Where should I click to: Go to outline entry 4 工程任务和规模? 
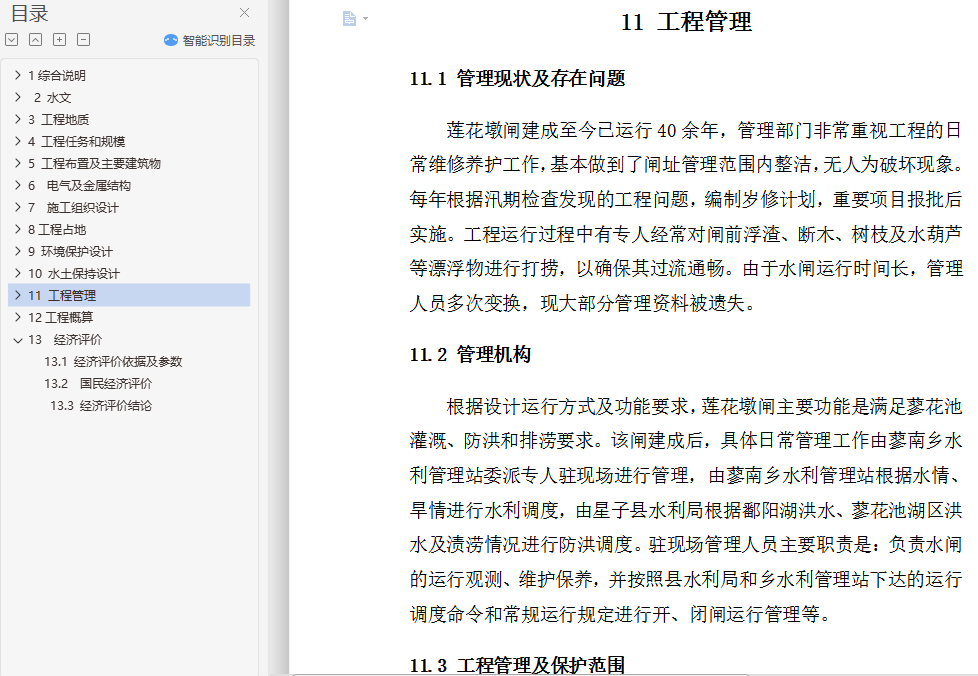[76, 142]
